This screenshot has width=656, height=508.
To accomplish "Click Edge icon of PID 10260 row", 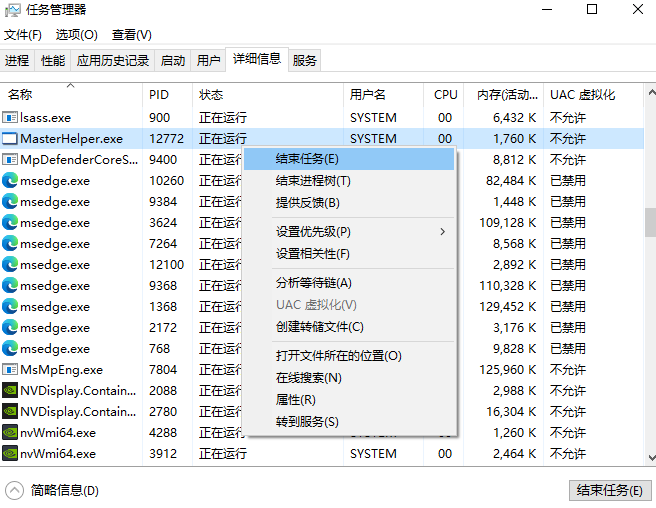I will coord(10,180).
